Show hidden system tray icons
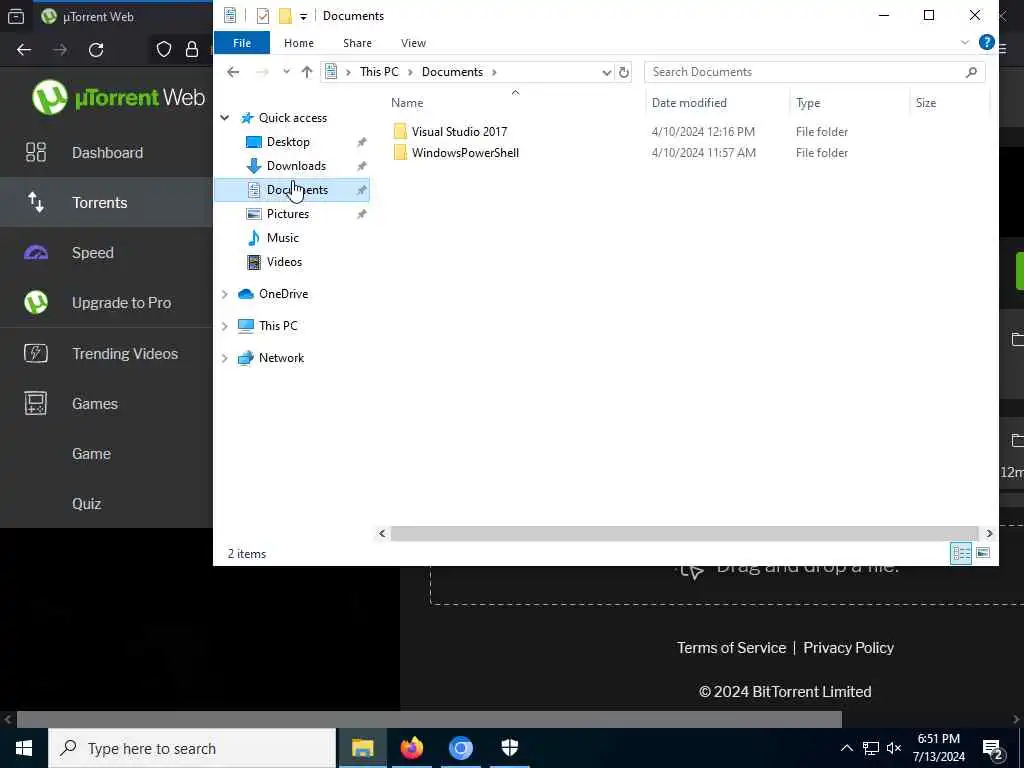The height and width of the screenshot is (768, 1024). (846, 748)
